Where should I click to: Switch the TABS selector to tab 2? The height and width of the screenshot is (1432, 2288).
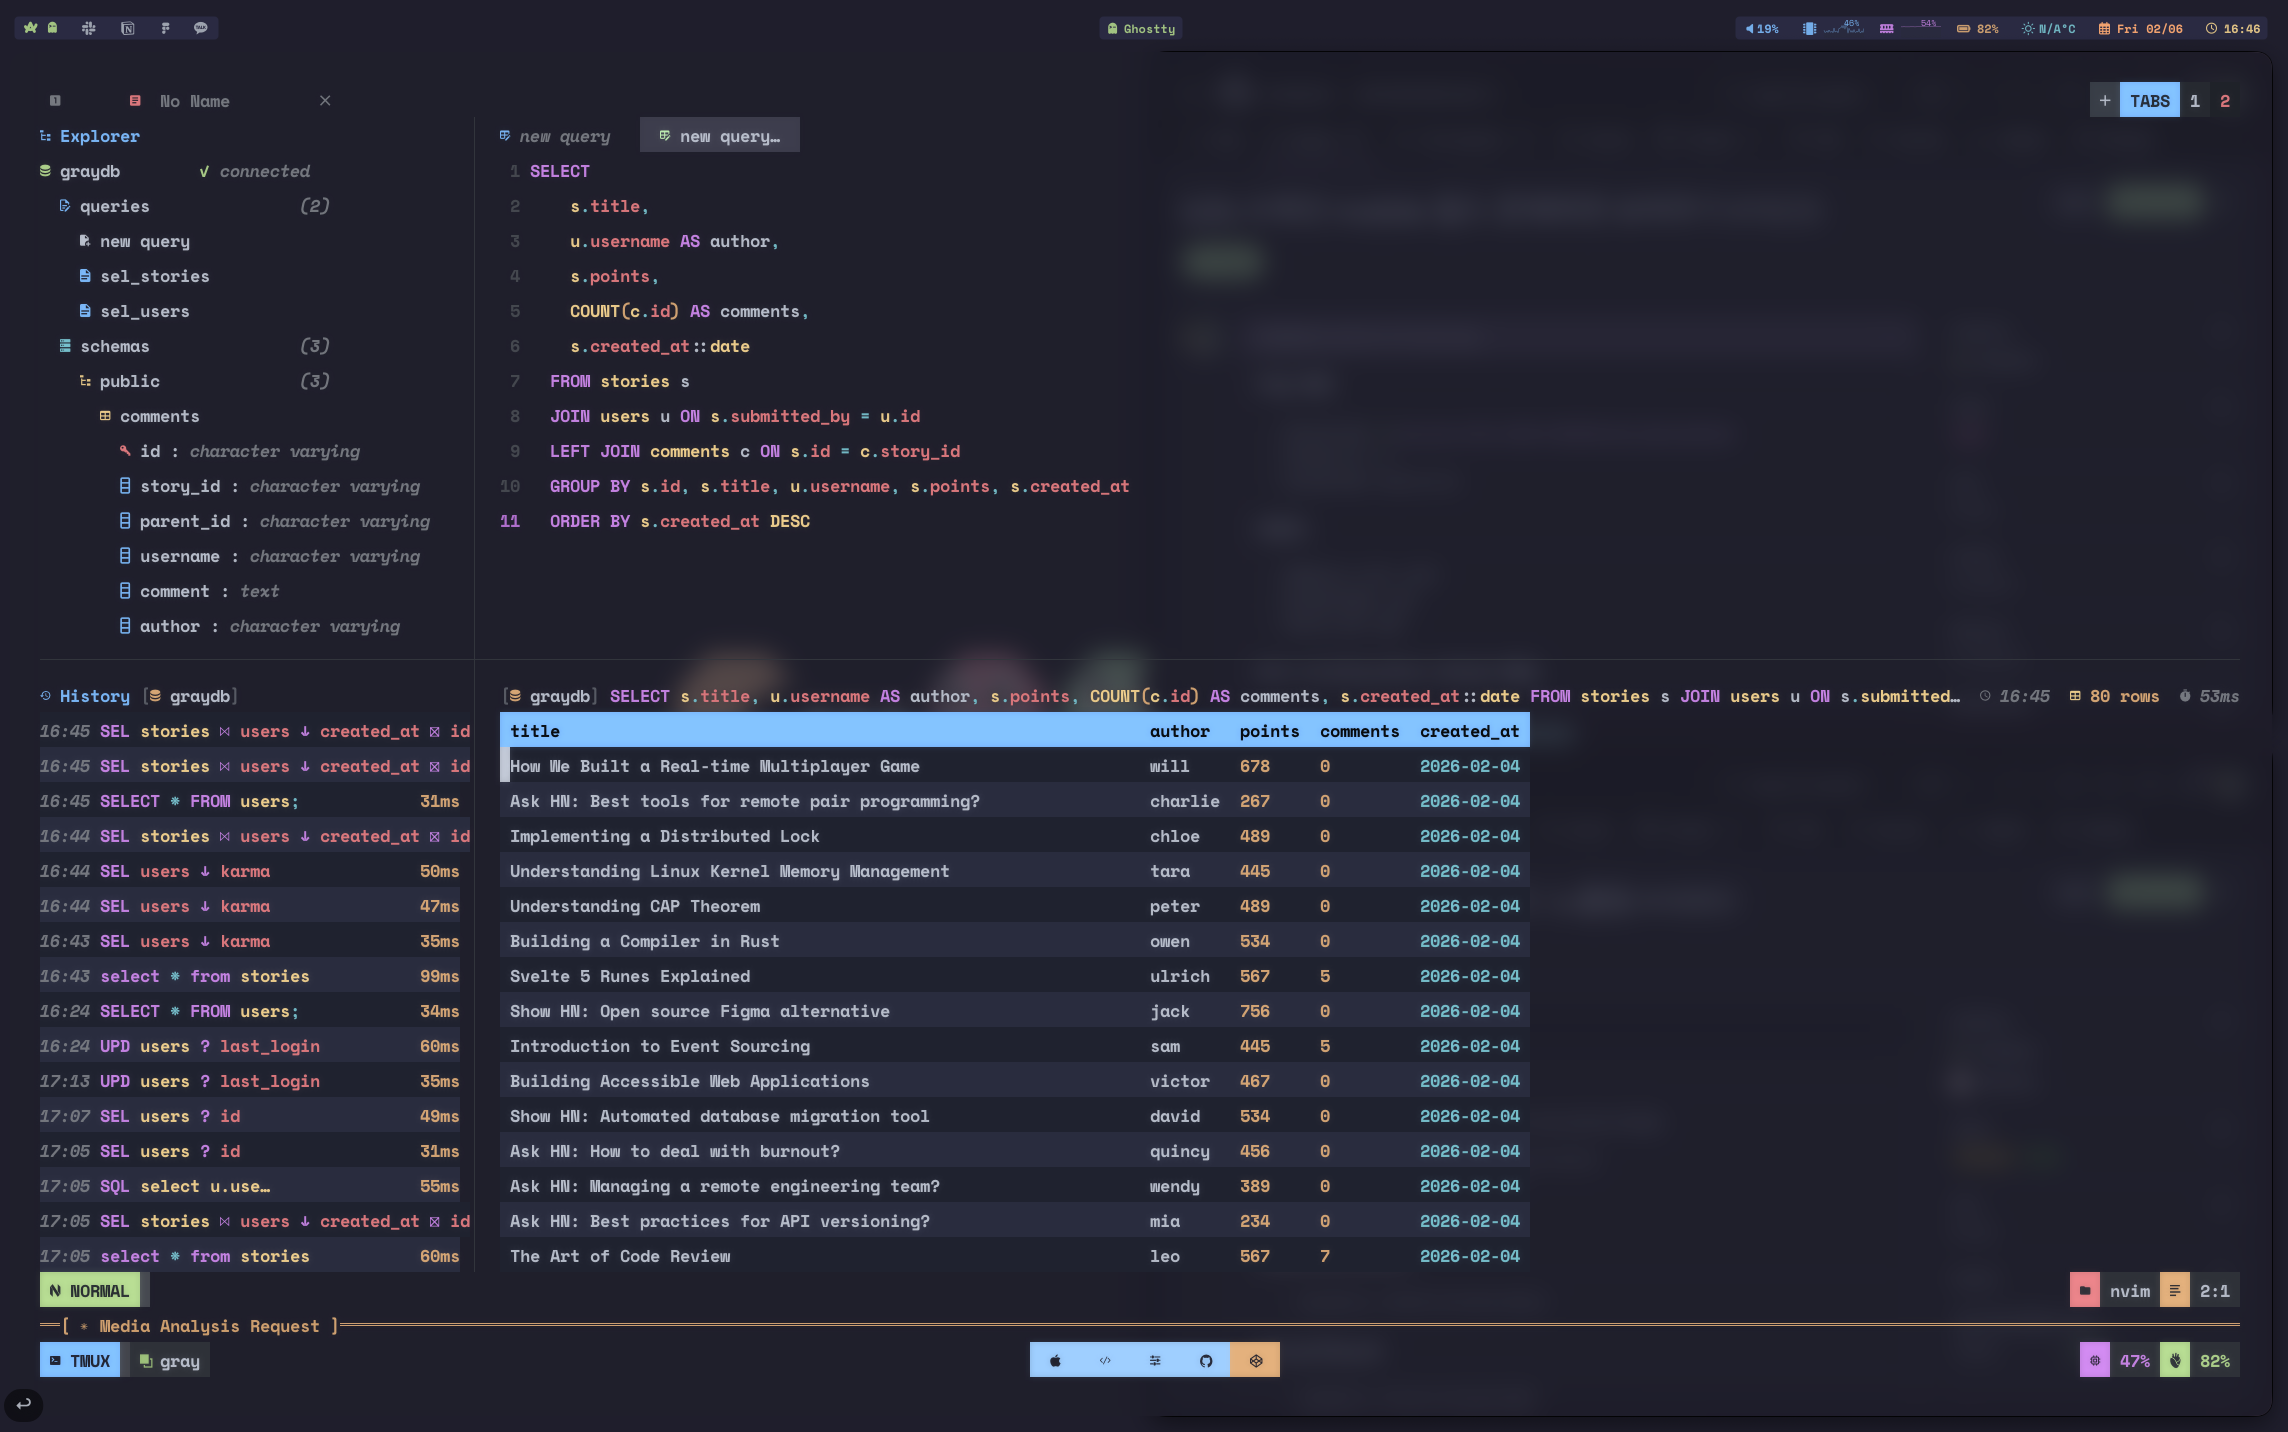tap(2225, 100)
